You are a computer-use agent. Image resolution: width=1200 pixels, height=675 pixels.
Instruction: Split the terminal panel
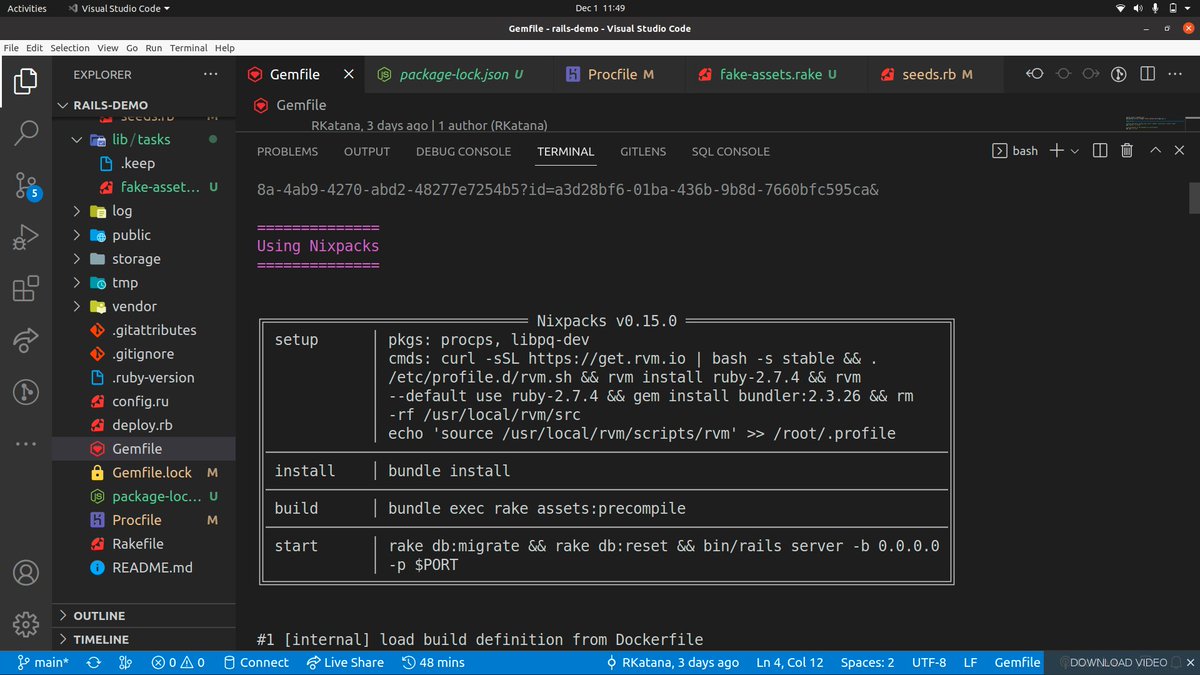pyautogui.click(x=1100, y=151)
